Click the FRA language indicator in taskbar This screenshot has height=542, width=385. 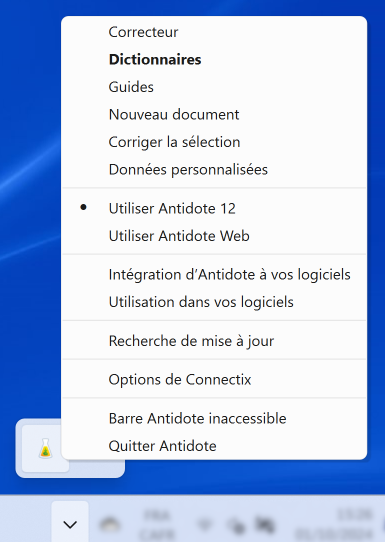pyautogui.click(x=157, y=524)
